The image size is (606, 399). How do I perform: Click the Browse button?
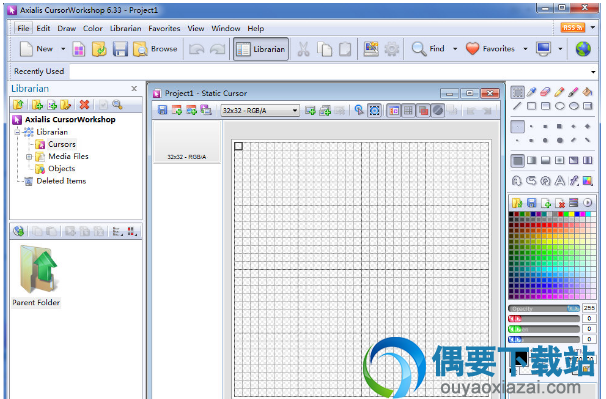pyautogui.click(x=155, y=49)
